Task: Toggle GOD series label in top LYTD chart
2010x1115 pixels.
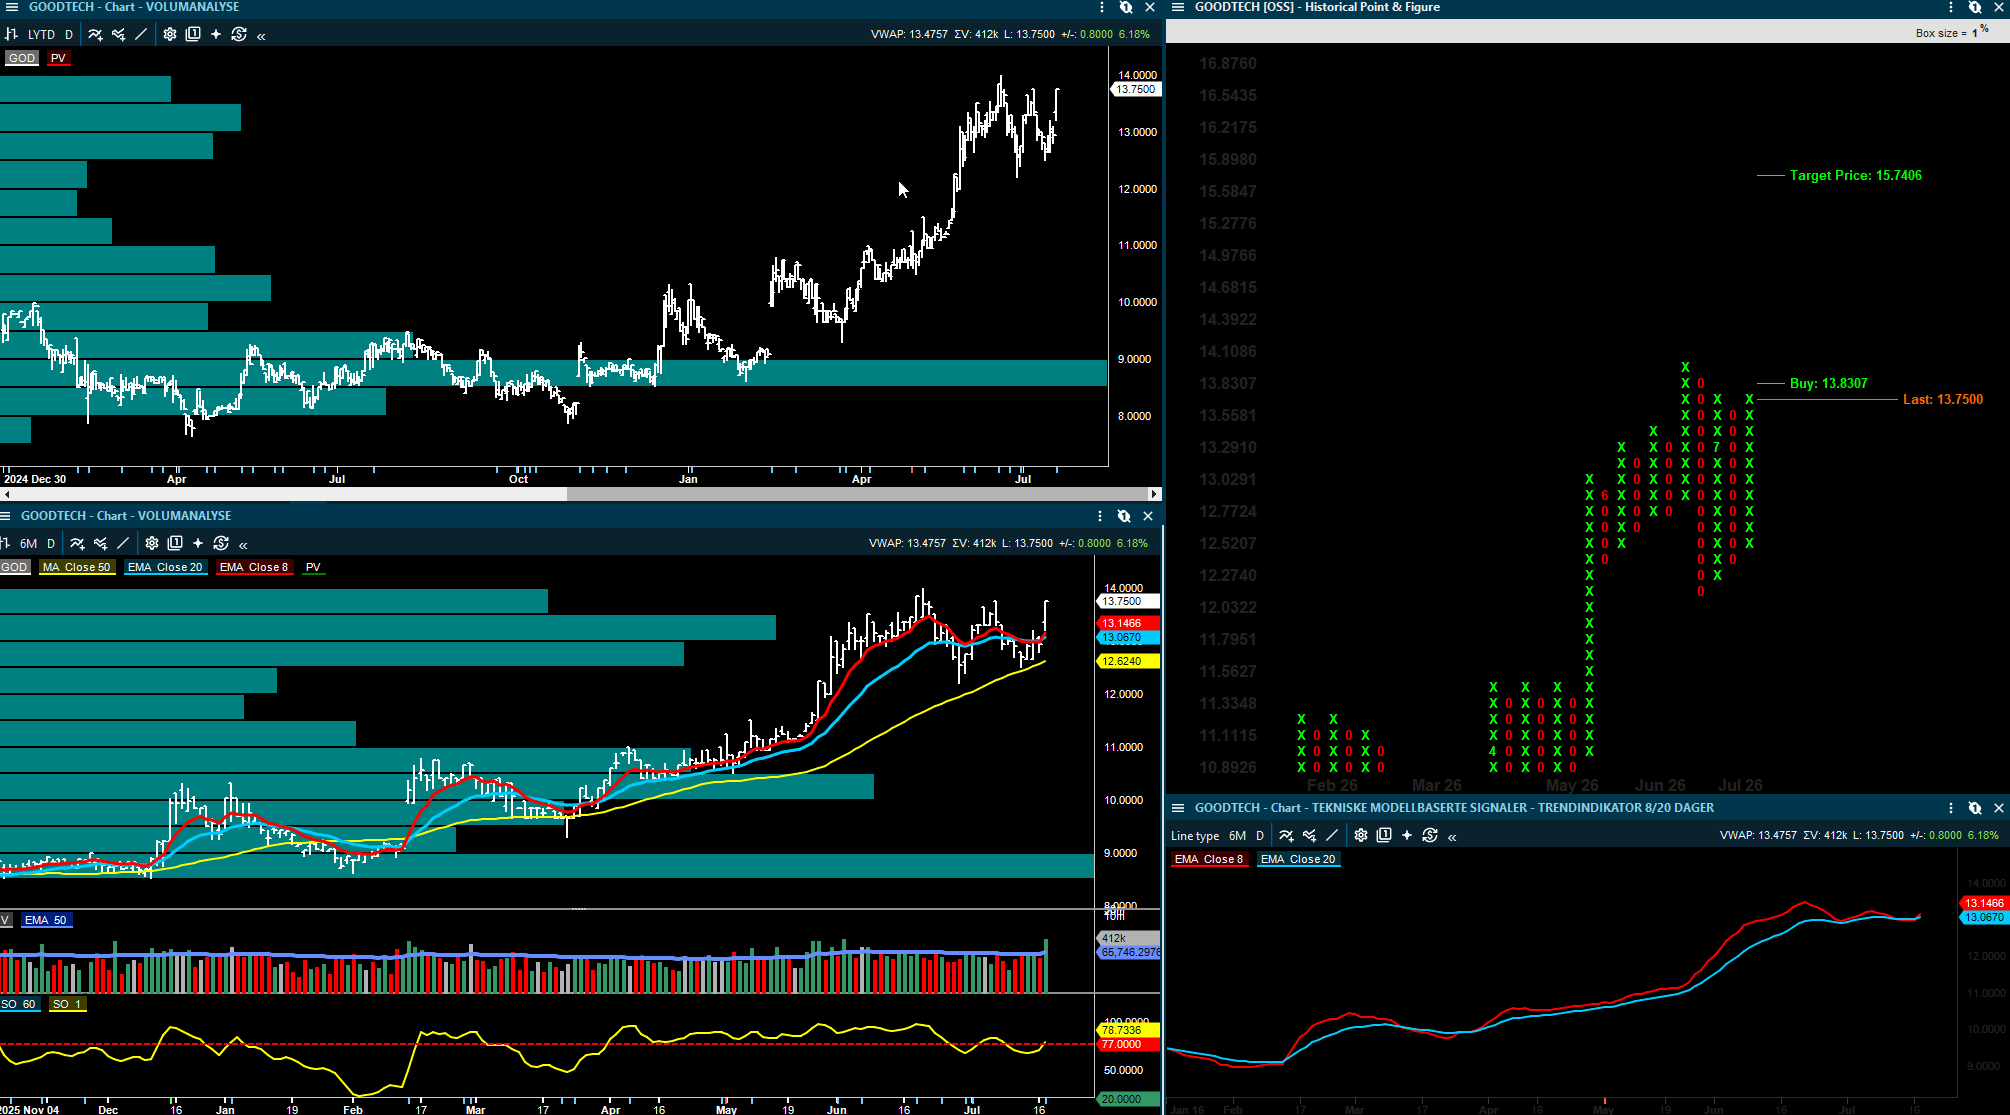Action: point(21,58)
